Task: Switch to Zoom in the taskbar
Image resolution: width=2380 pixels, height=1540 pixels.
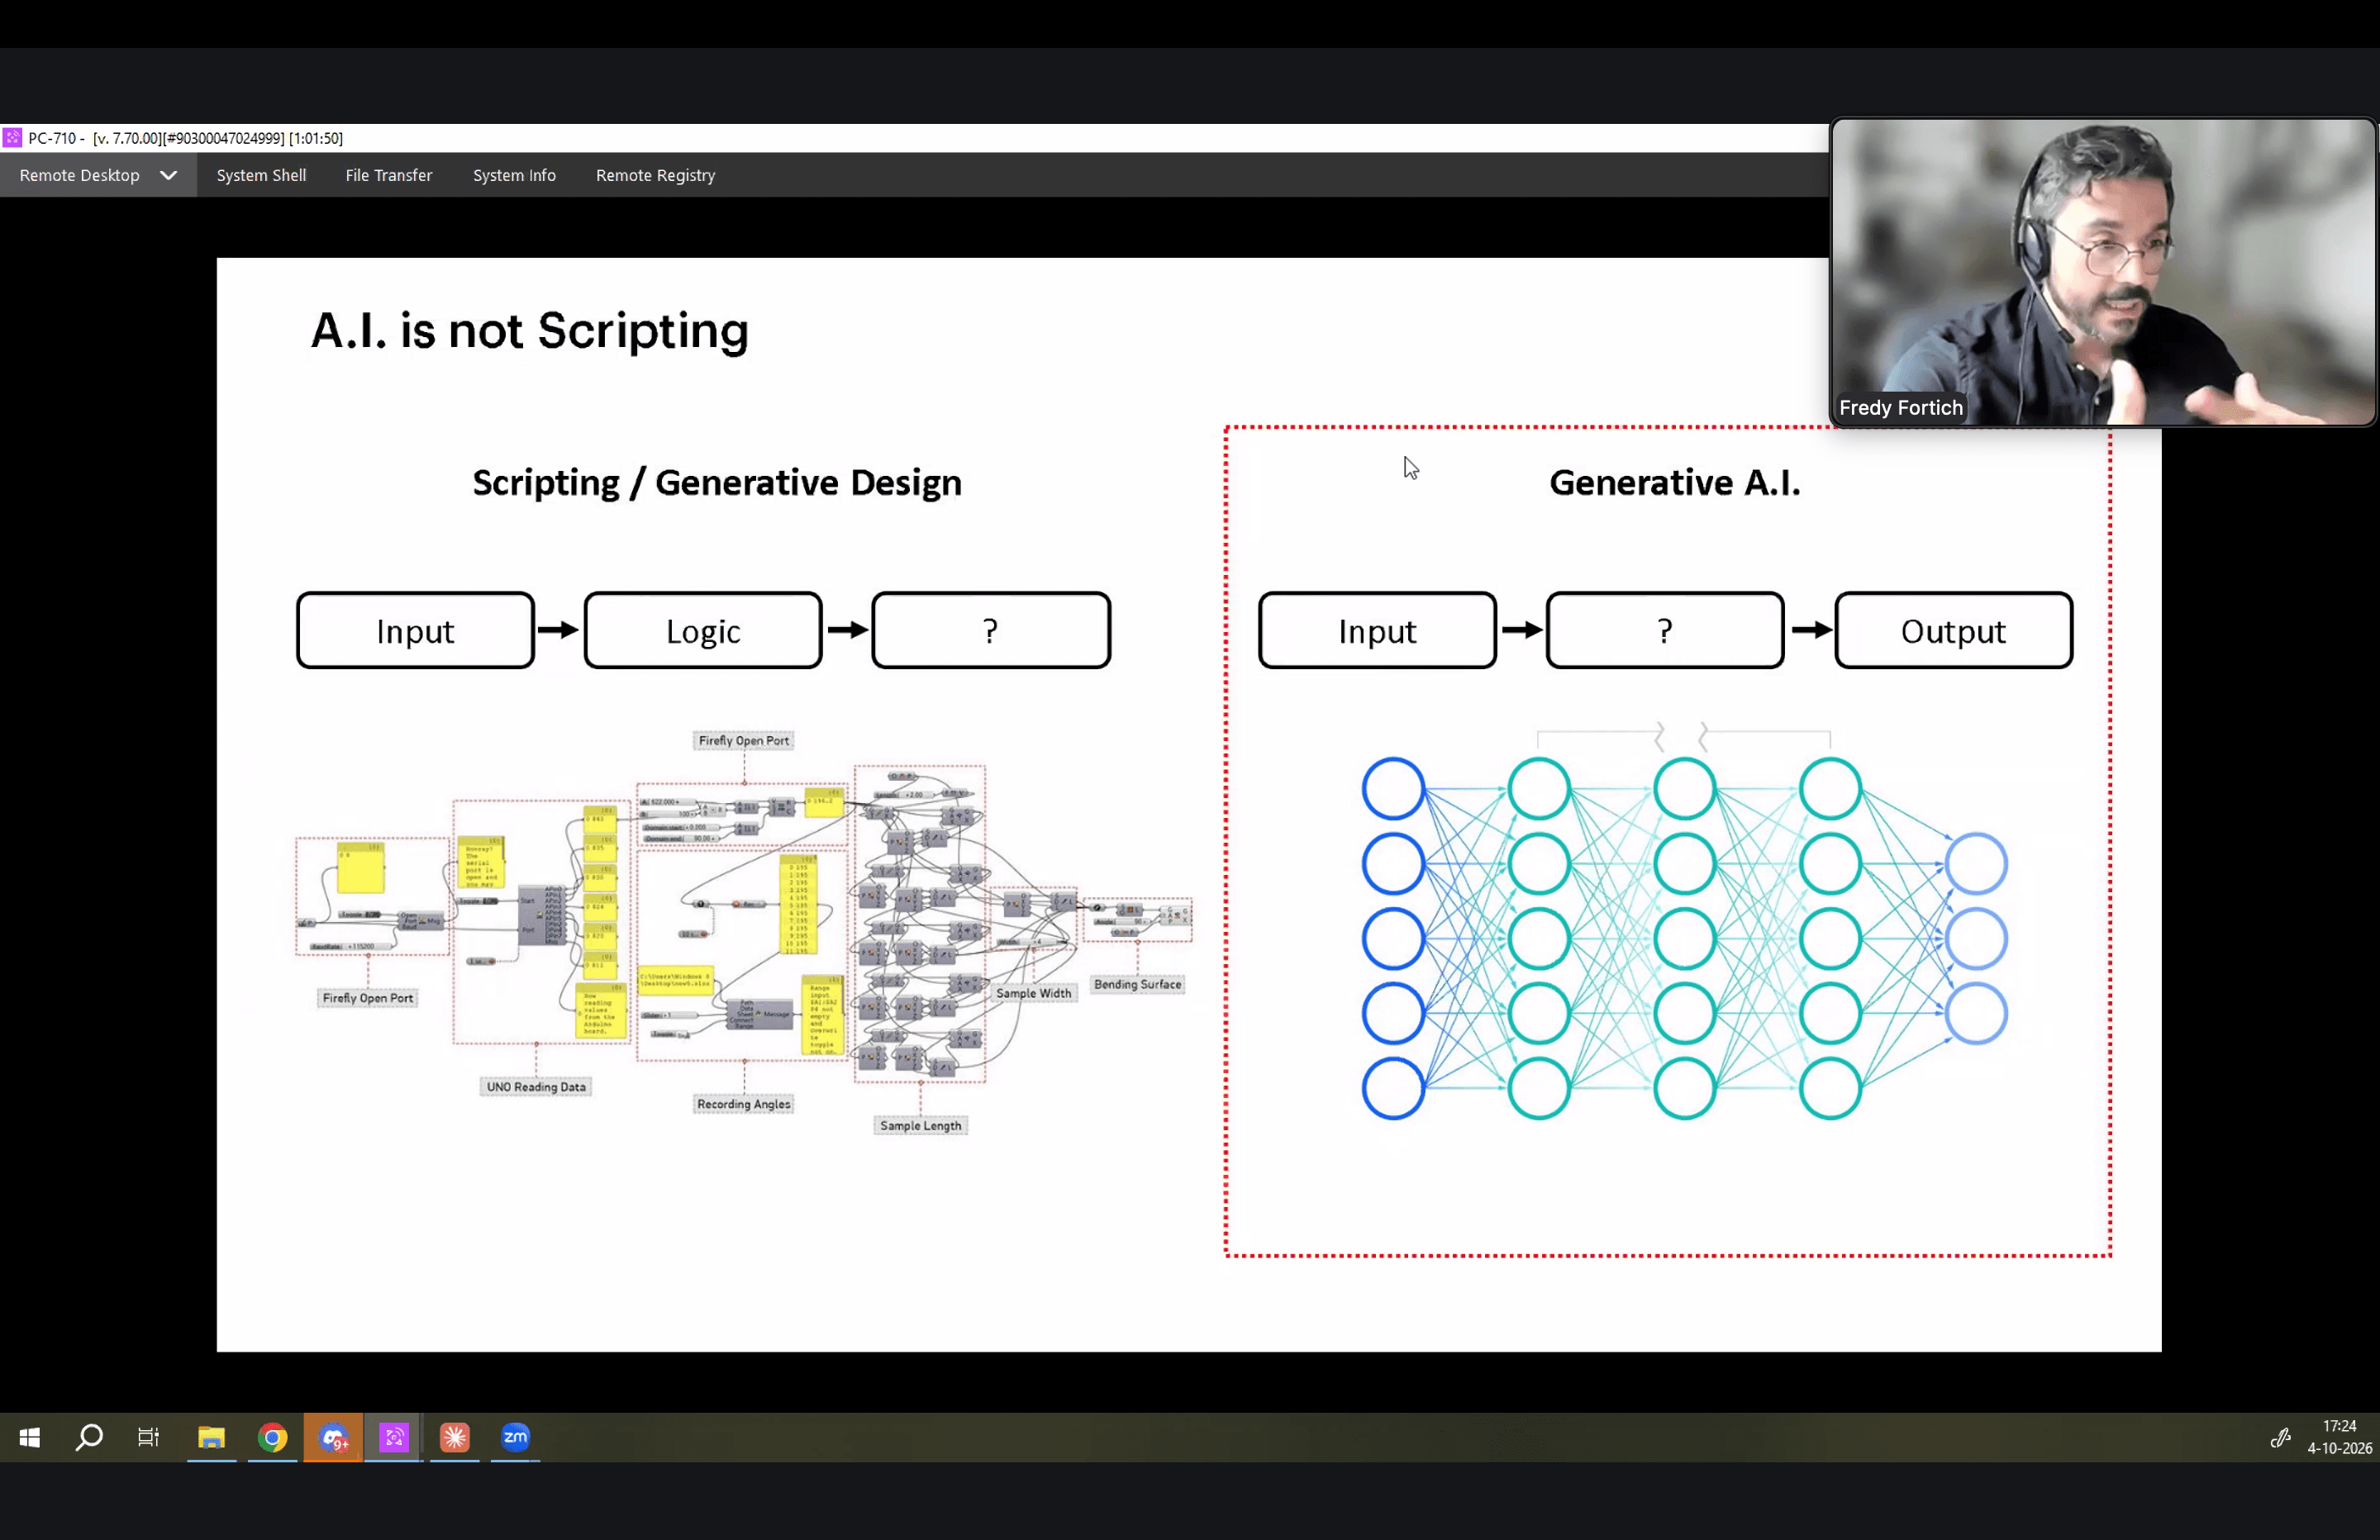Action: coord(515,1437)
